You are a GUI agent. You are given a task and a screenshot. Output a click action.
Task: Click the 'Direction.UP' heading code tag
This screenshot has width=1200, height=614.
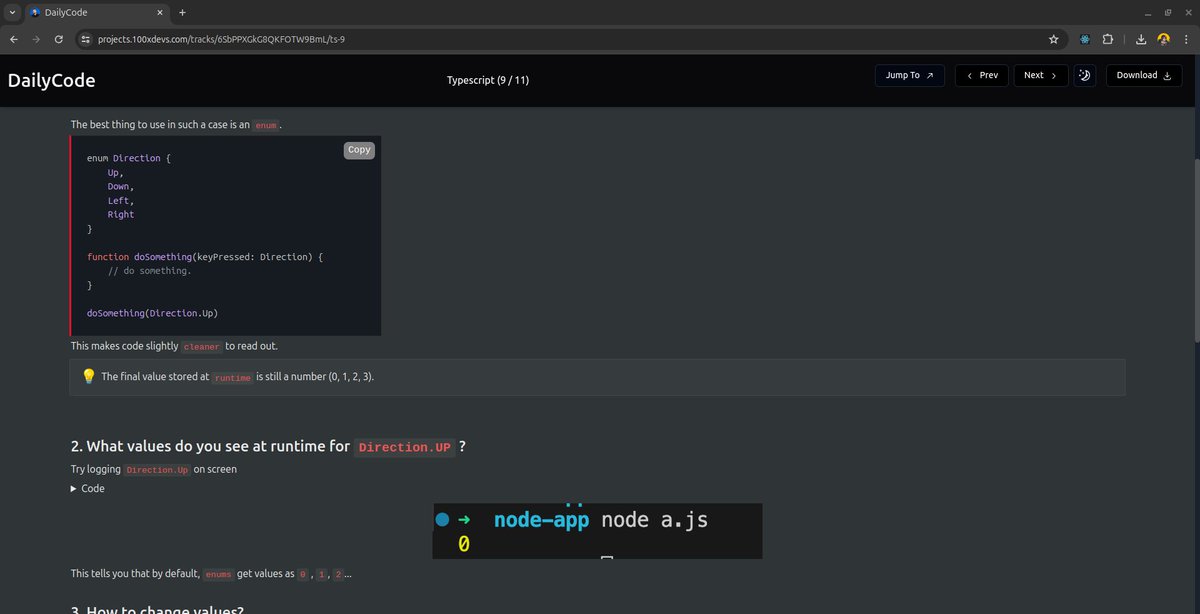click(405, 447)
